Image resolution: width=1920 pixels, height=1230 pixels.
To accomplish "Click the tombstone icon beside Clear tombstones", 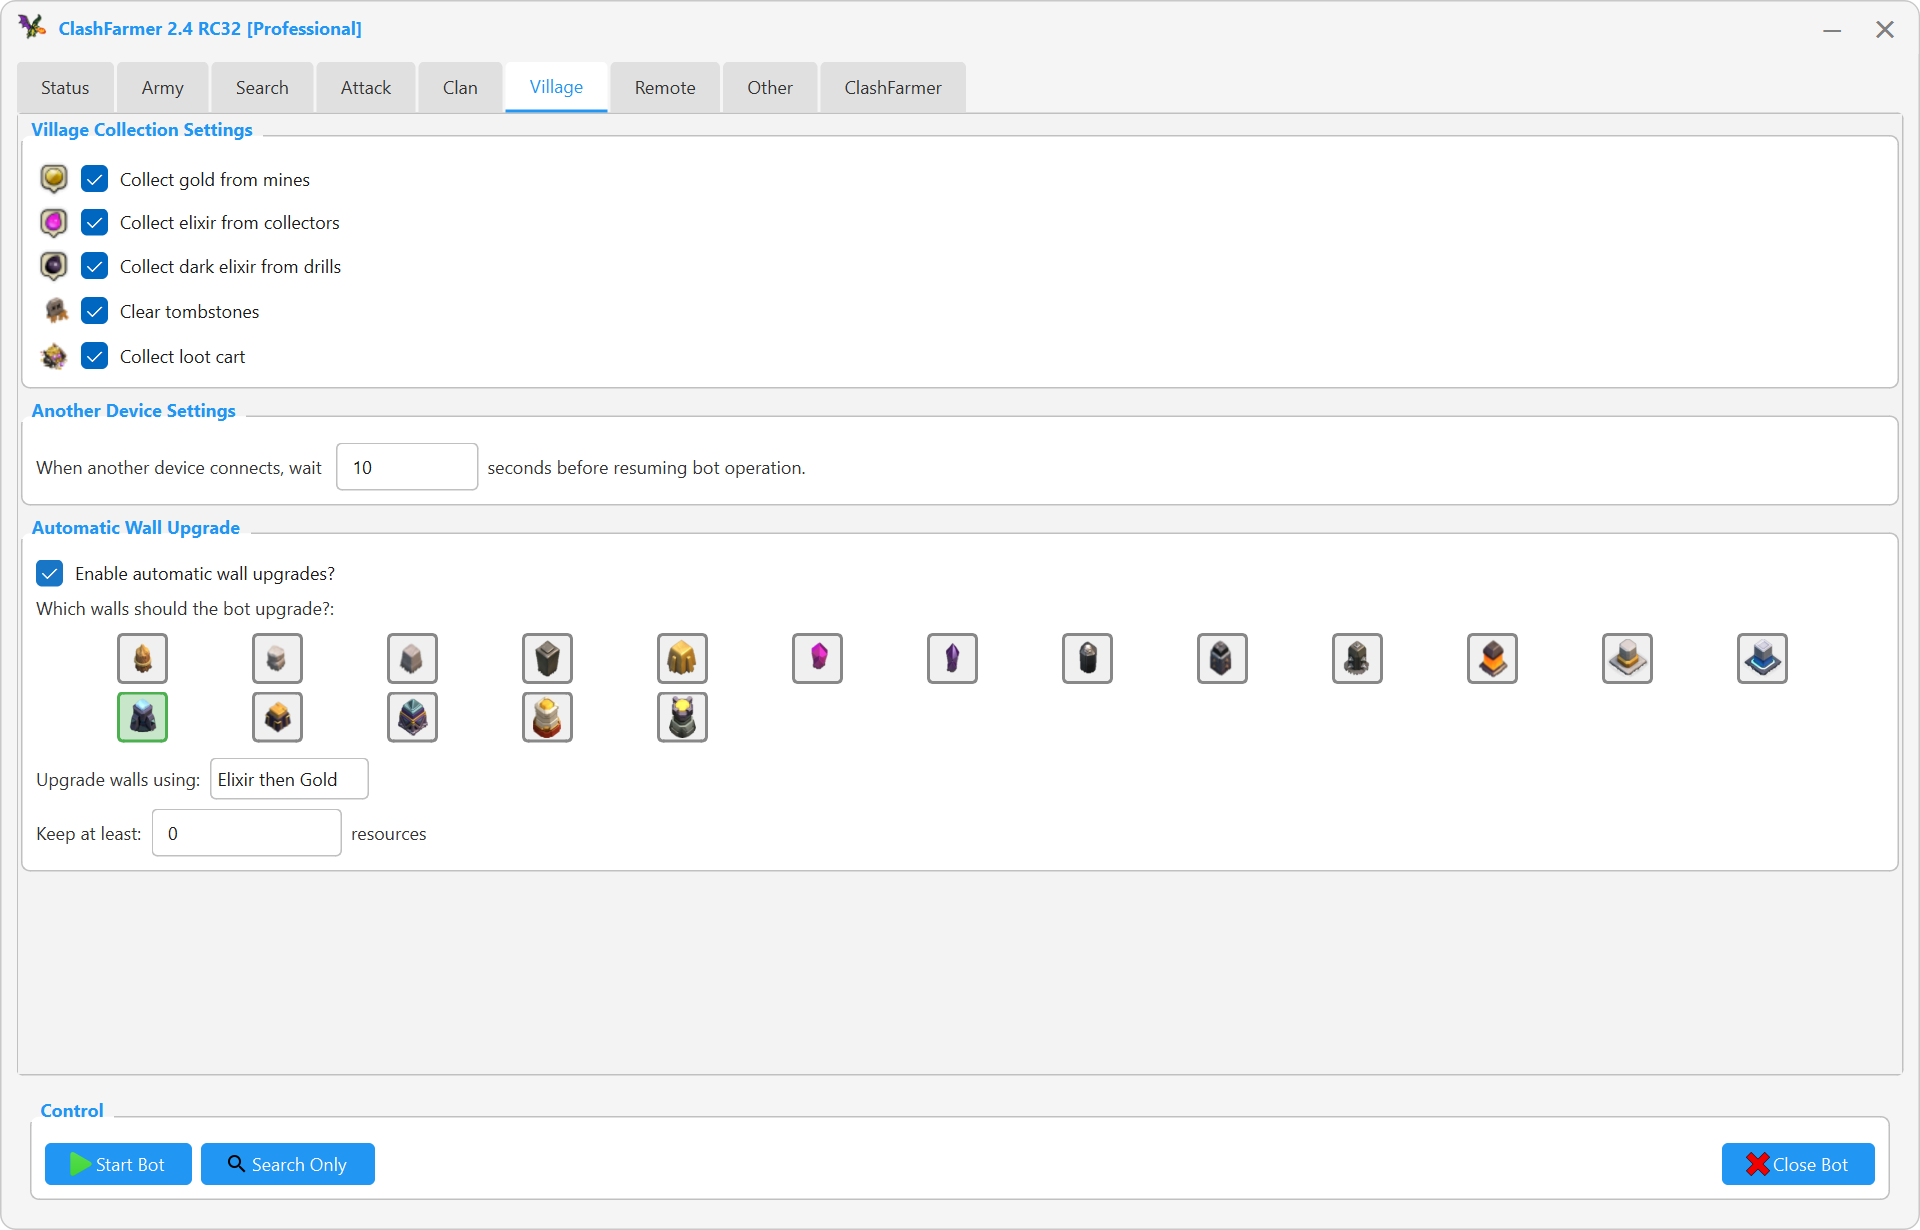I will point(56,311).
